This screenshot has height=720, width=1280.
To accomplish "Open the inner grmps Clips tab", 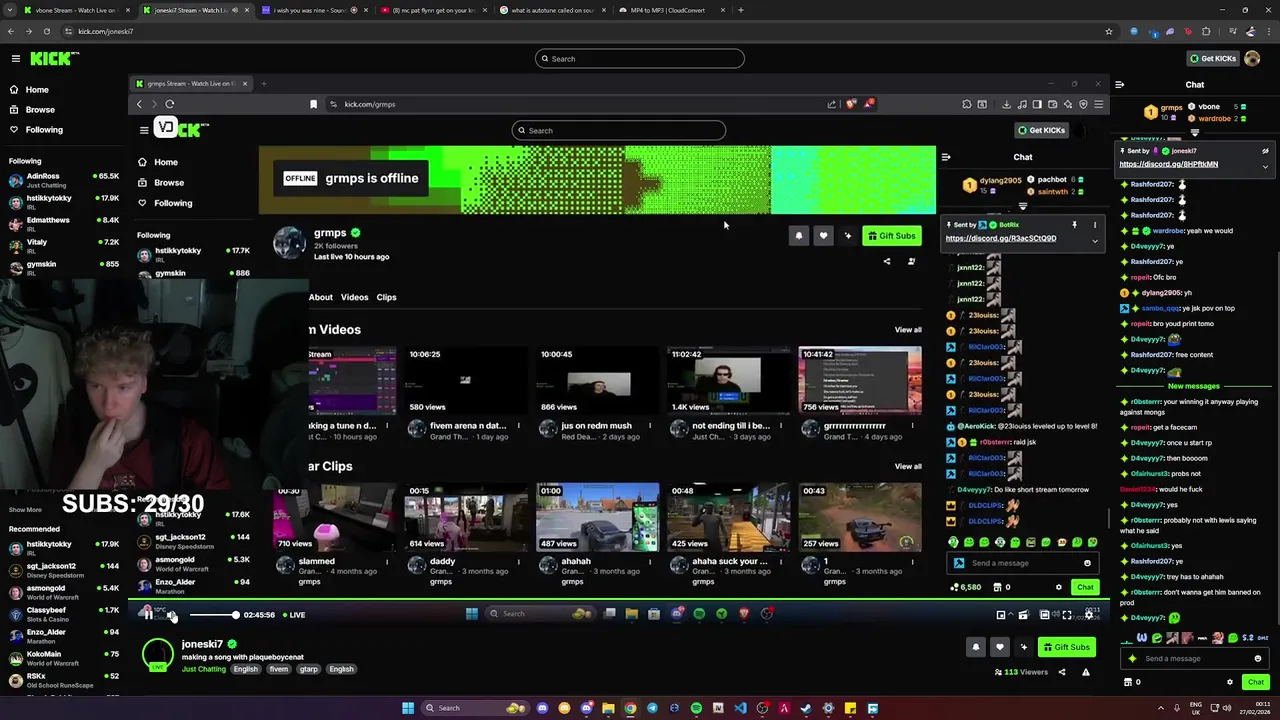I will click(x=386, y=298).
